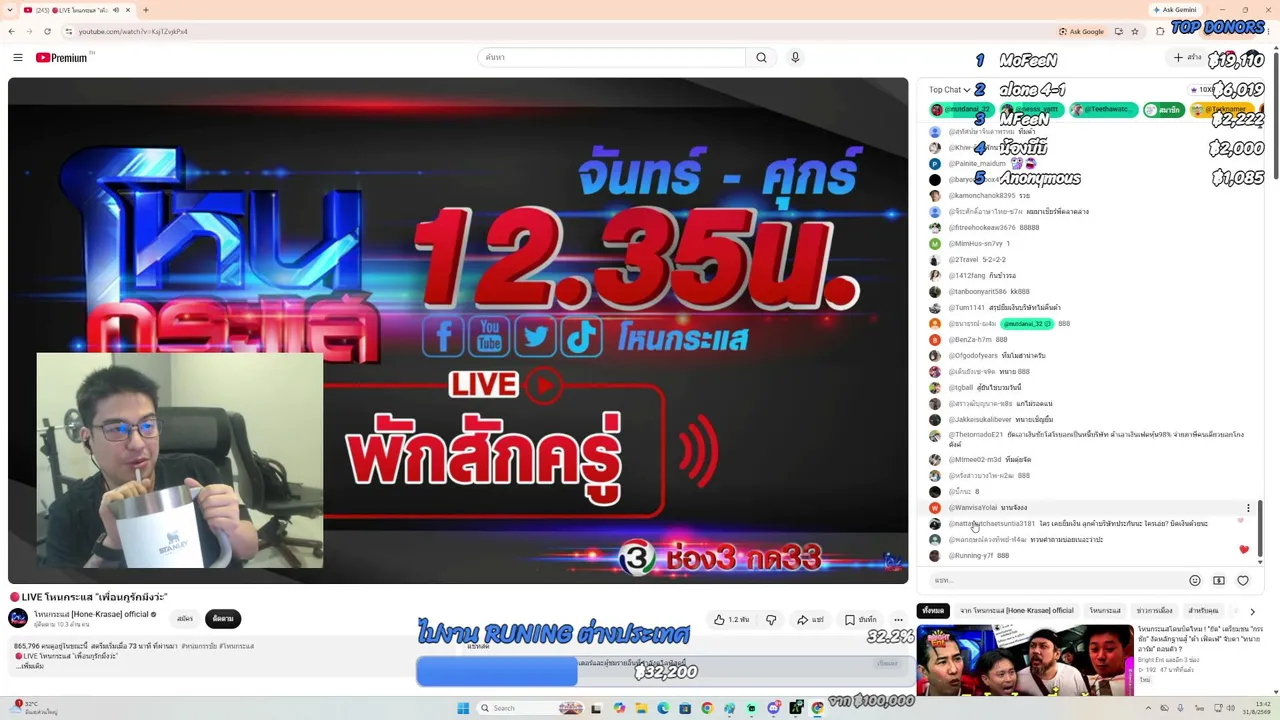Expand the Top Chat dropdown
Screen dimensions: 1280x720
pos(949,90)
